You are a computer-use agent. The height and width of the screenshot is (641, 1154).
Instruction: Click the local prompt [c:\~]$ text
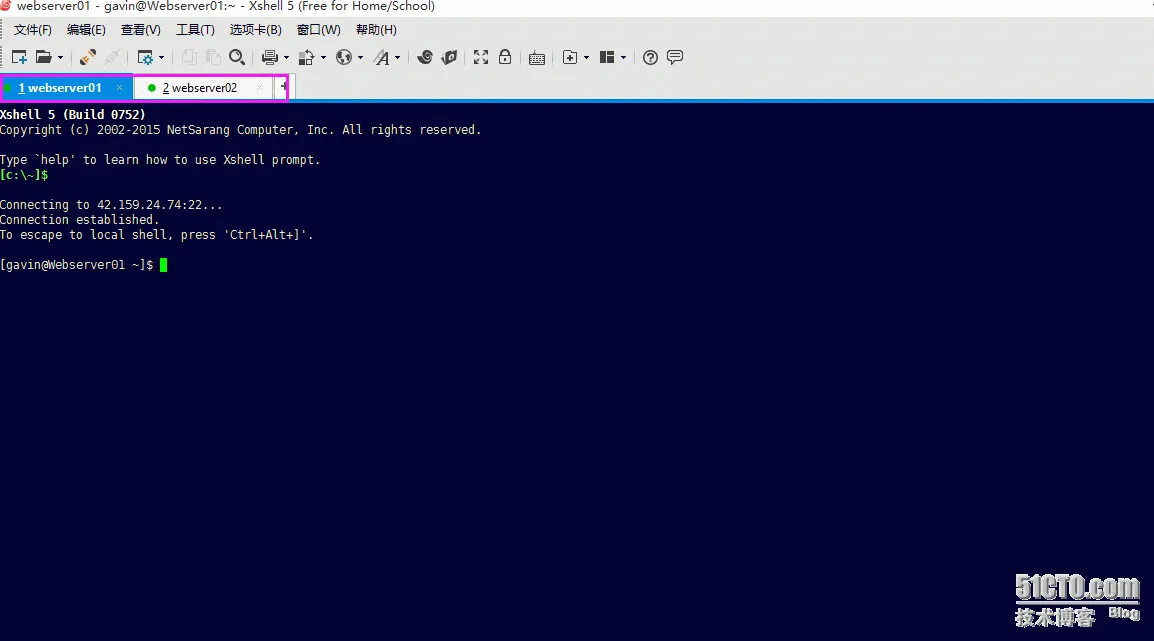24,175
